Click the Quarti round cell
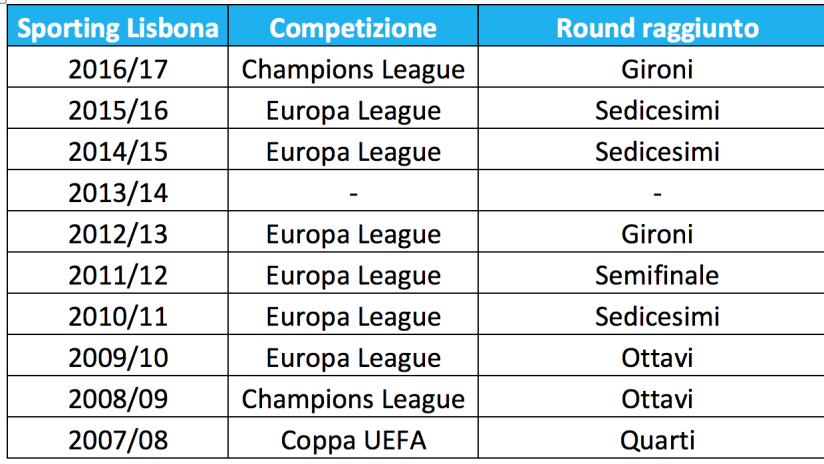824x464 pixels. (x=652, y=438)
